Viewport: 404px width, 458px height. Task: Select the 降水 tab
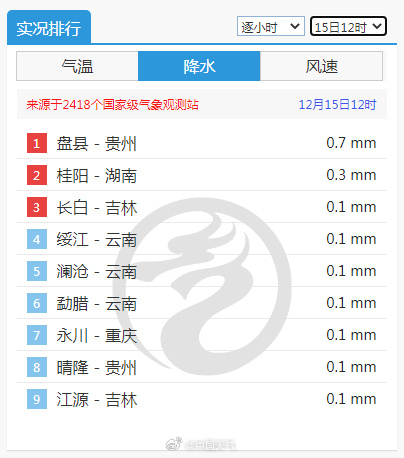pos(199,66)
